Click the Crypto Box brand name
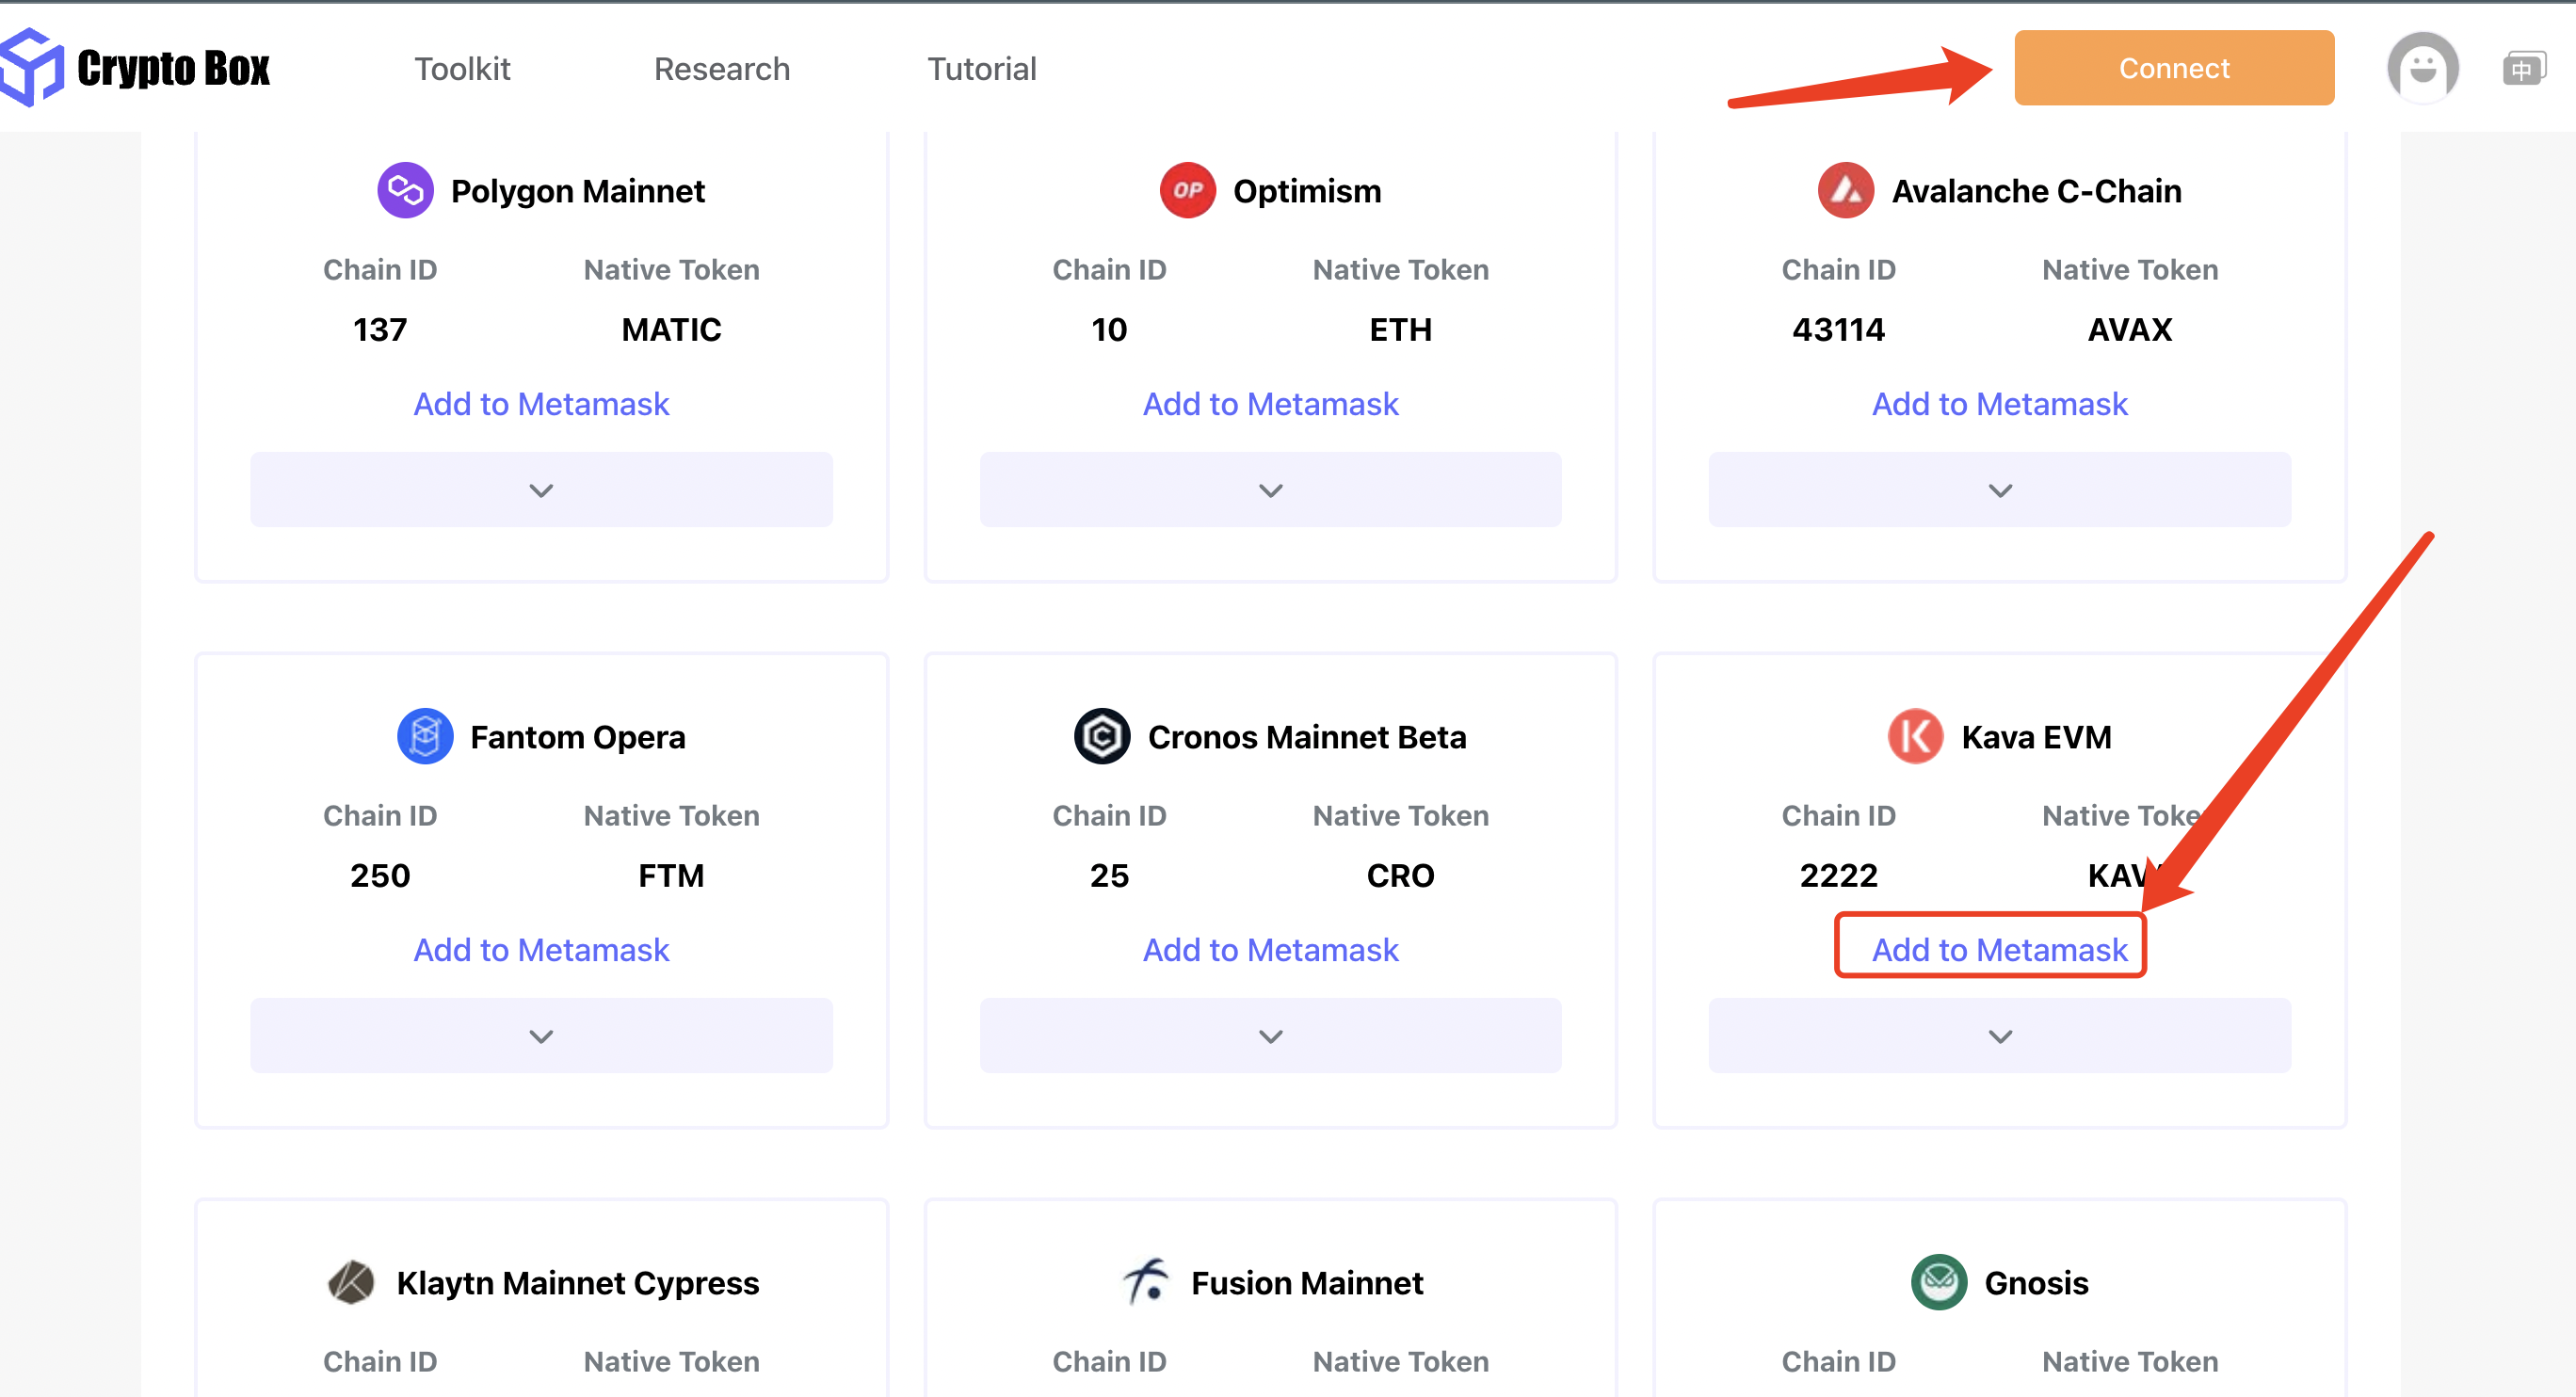The width and height of the screenshot is (2576, 1397). click(174, 68)
